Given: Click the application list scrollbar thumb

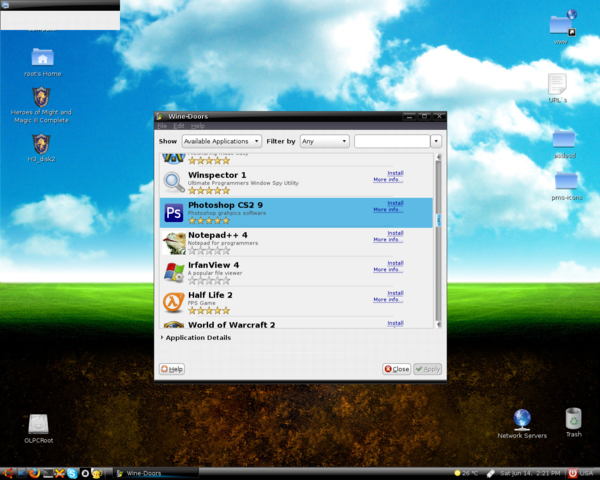Looking at the screenshot, I should (439, 220).
